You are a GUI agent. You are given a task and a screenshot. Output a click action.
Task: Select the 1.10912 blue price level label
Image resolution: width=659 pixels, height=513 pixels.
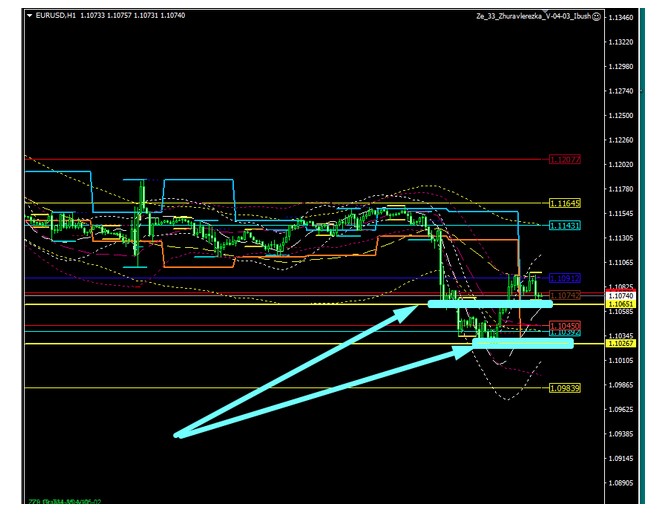[x=564, y=277]
